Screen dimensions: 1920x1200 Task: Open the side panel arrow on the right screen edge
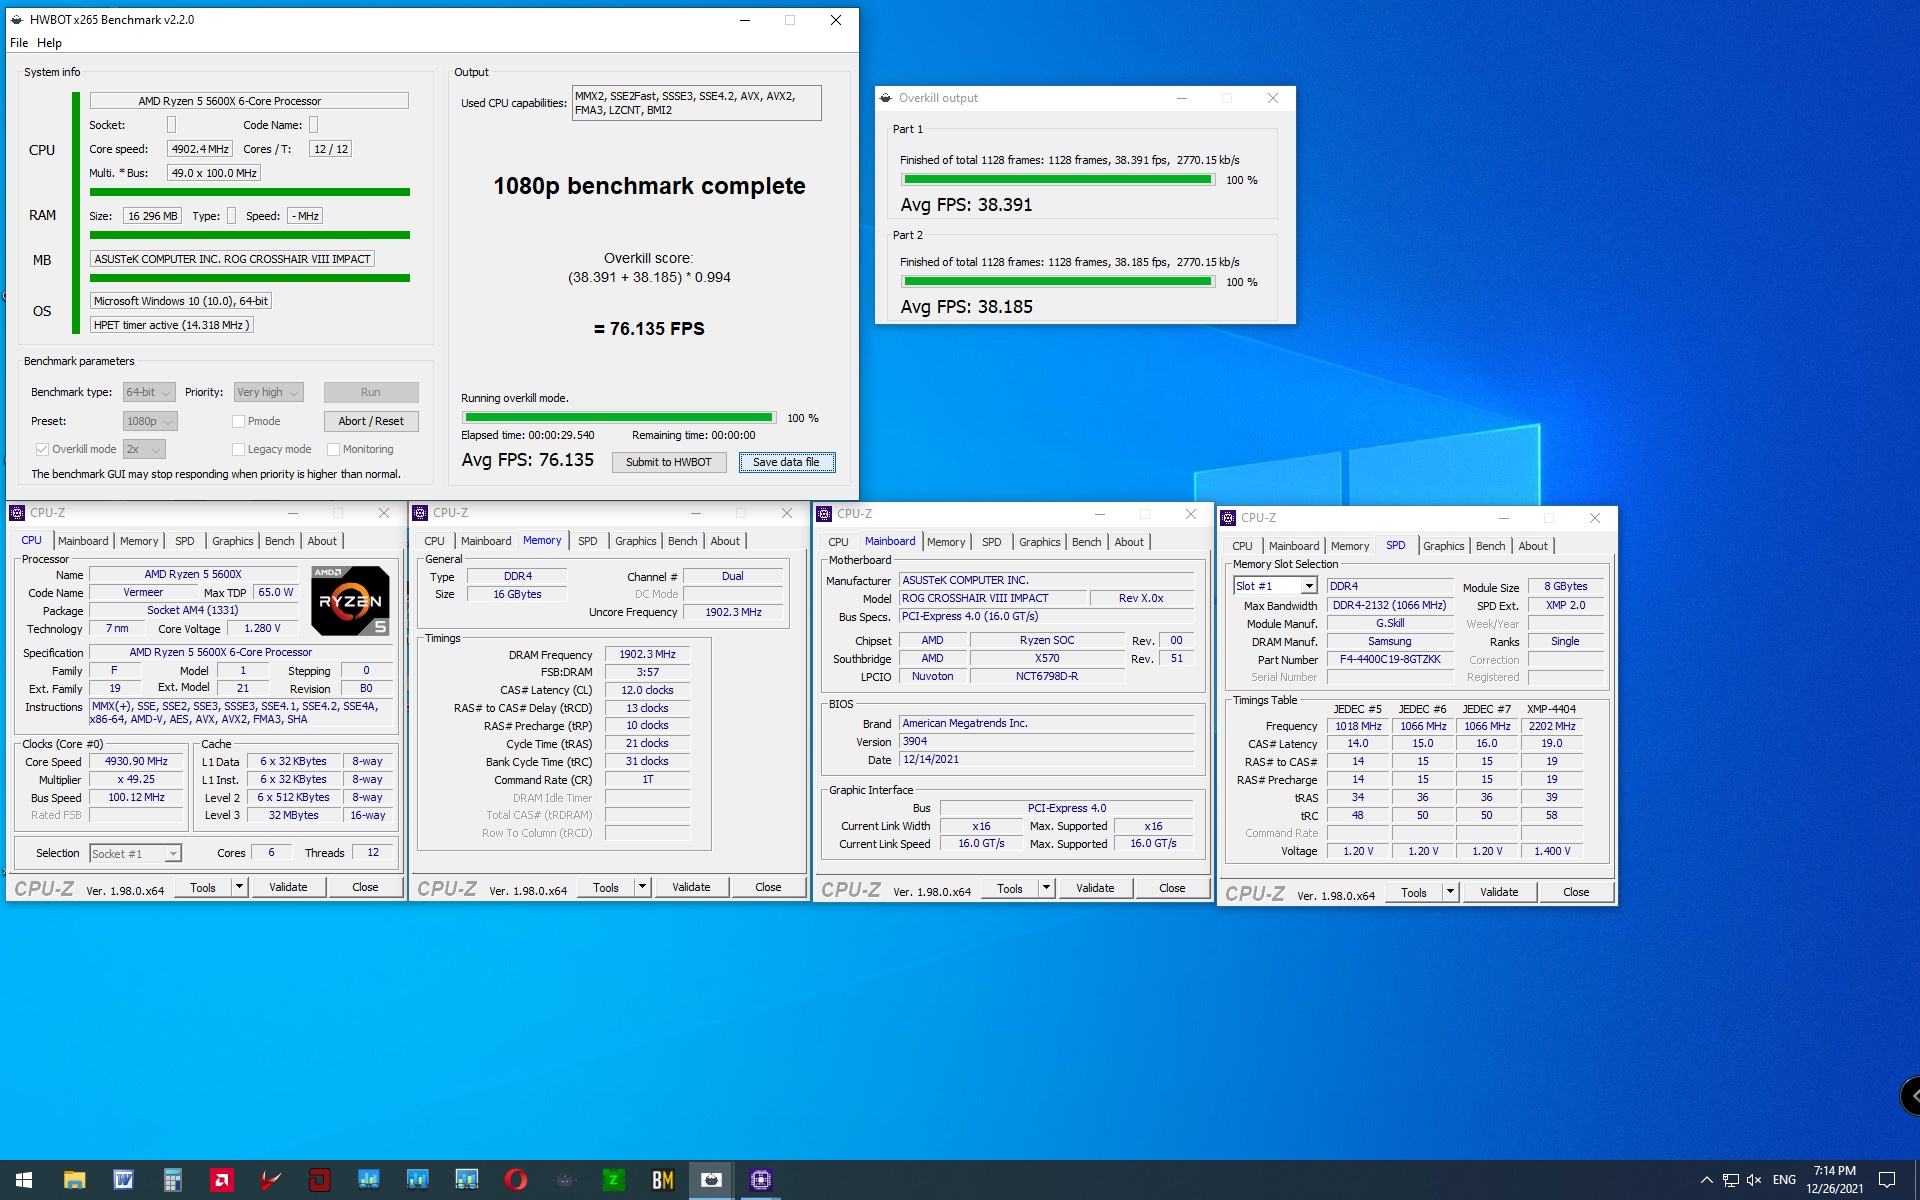tap(1911, 1096)
